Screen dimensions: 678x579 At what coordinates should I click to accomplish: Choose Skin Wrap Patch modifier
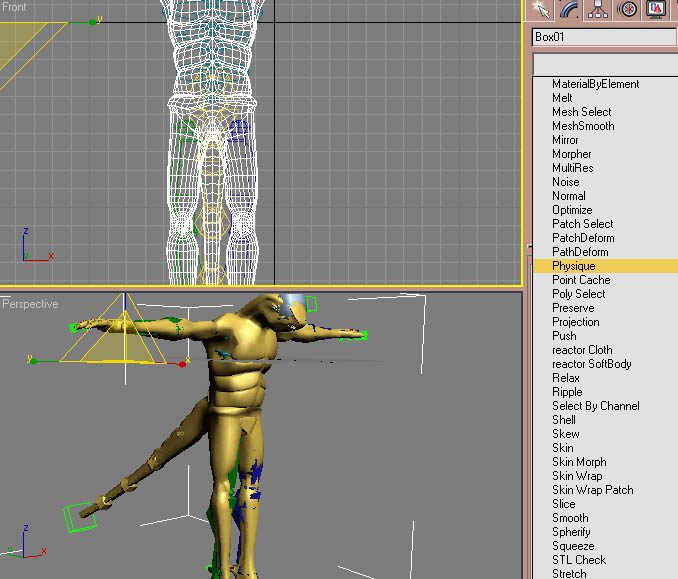592,490
